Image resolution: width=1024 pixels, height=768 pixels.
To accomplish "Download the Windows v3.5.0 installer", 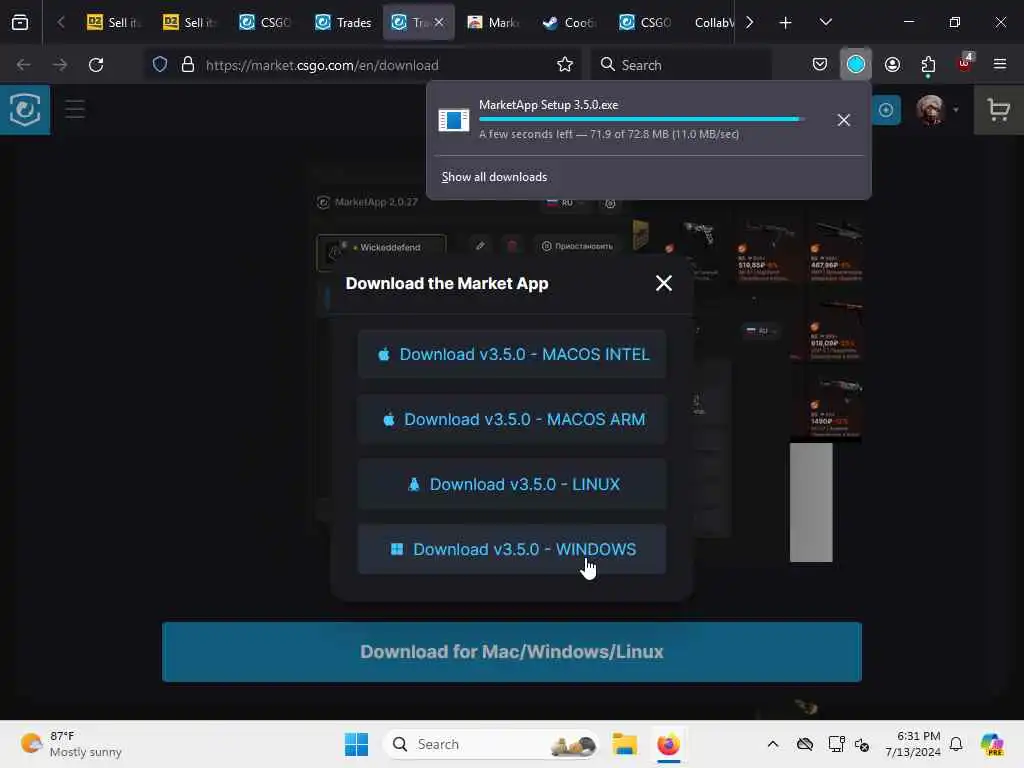I will pos(511,549).
